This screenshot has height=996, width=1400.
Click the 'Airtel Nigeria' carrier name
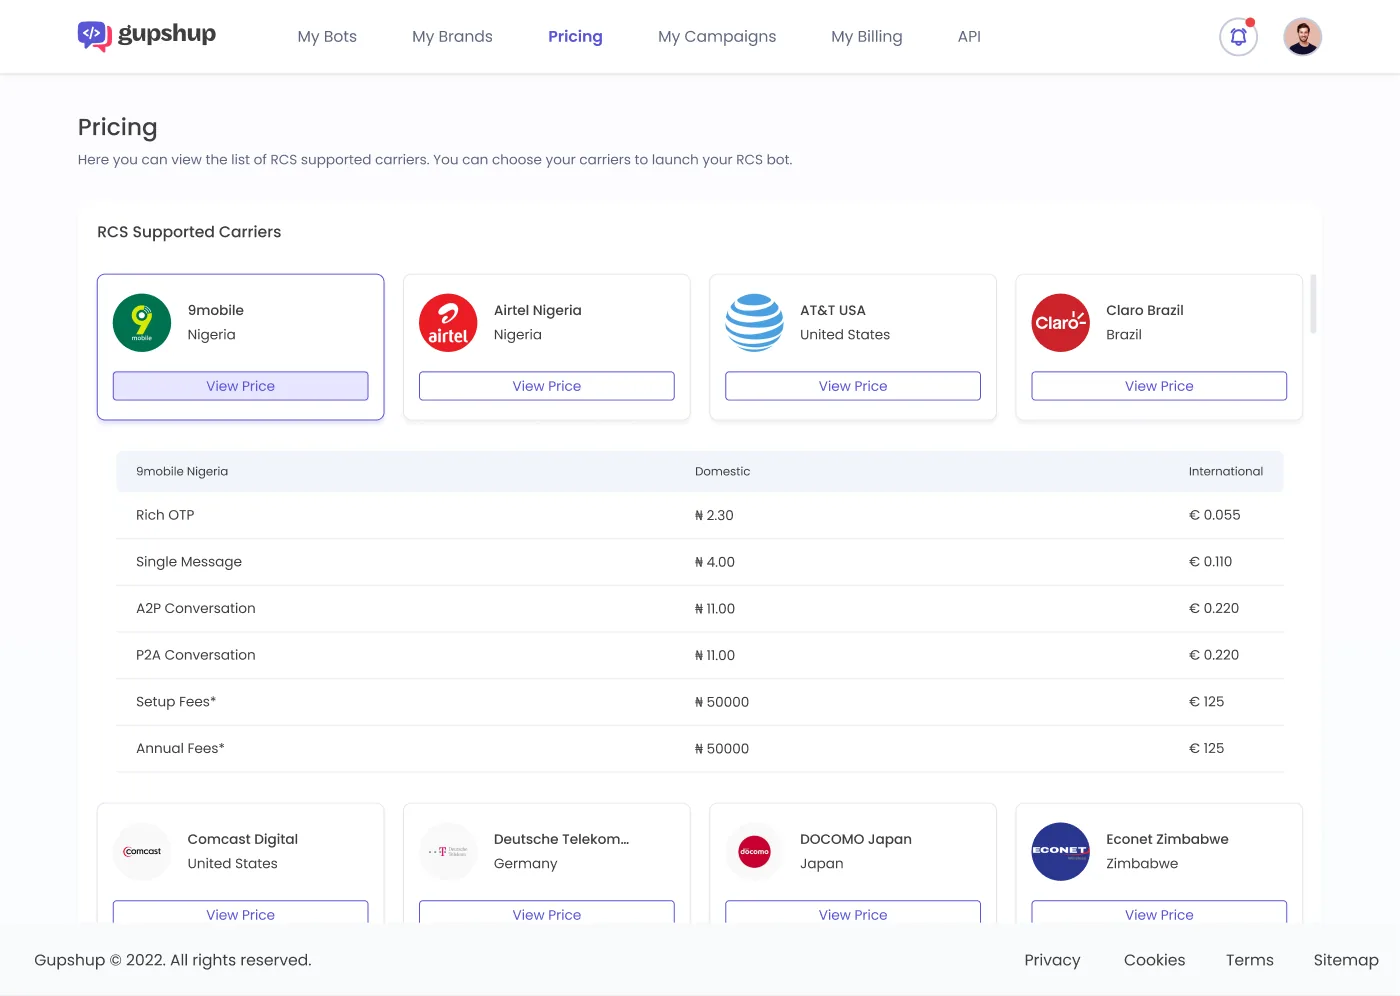(538, 310)
